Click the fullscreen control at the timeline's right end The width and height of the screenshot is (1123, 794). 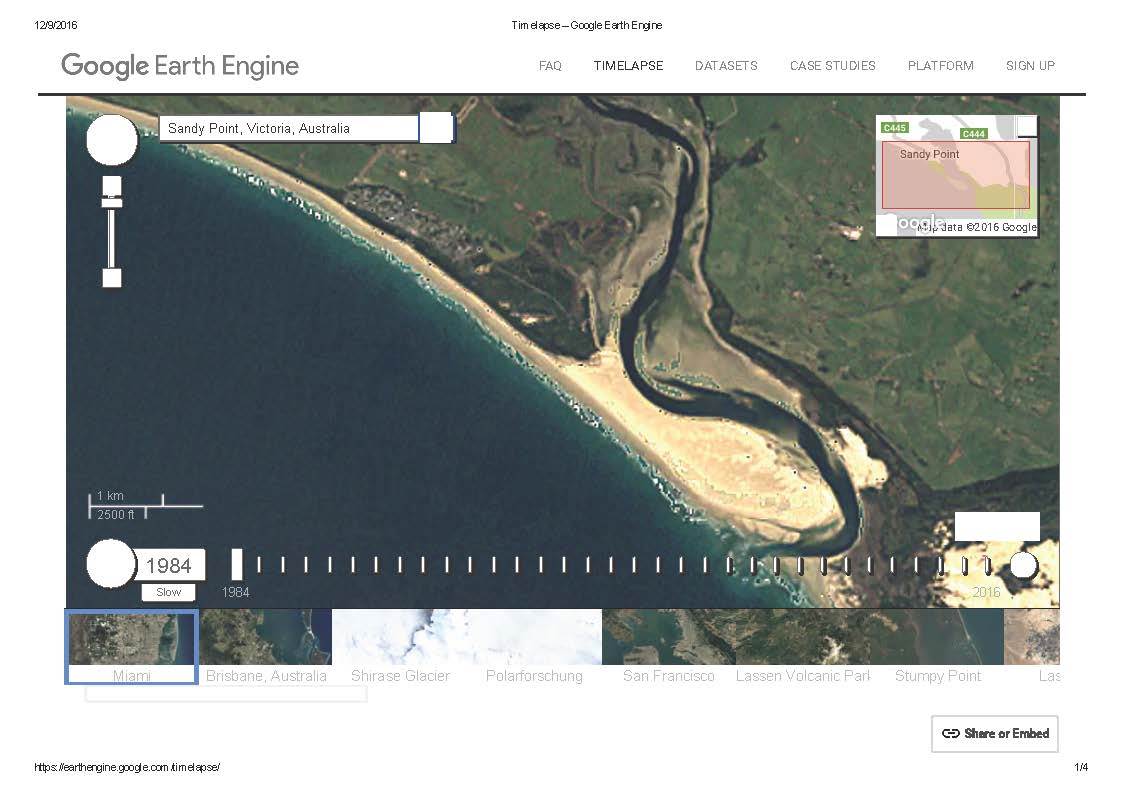[x=1023, y=565]
